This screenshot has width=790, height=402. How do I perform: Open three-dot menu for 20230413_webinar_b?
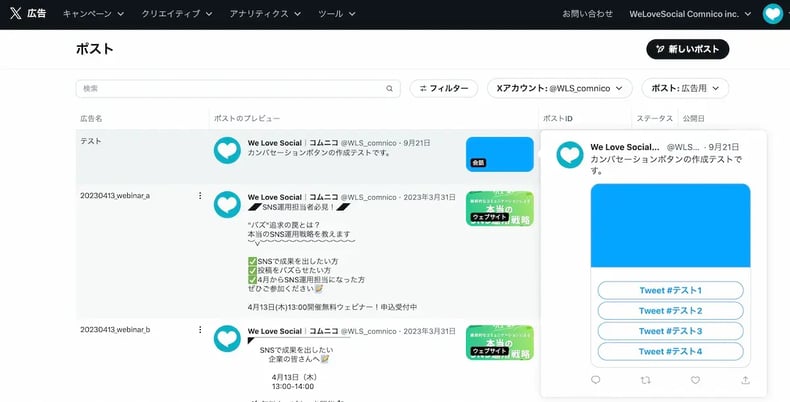[200, 329]
